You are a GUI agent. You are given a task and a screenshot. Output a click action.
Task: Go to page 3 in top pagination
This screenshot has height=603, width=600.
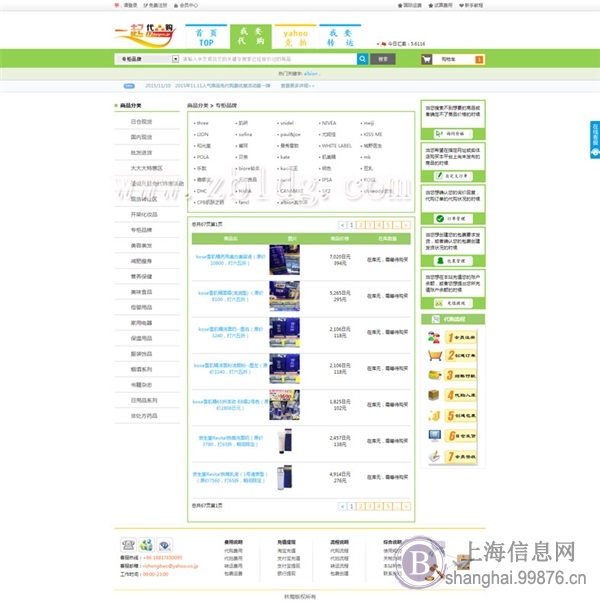tap(369, 225)
